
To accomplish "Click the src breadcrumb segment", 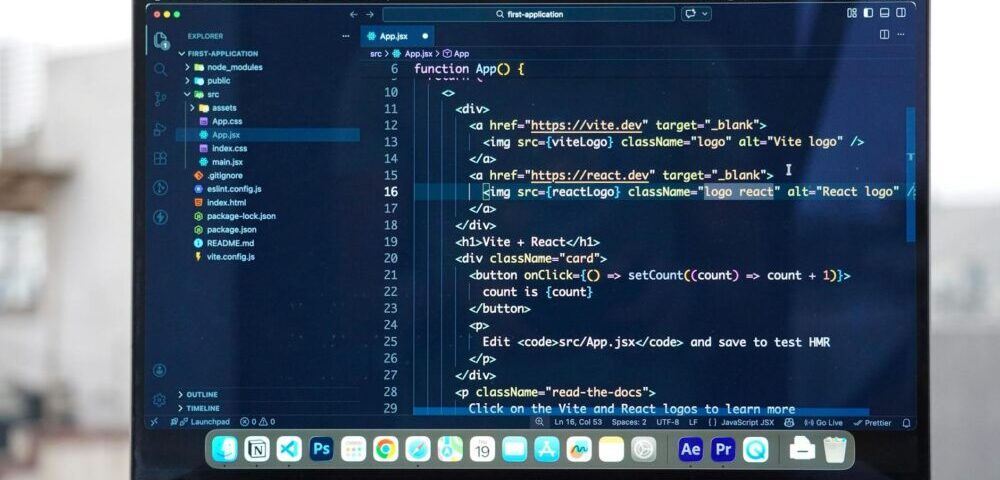I will (376, 54).
